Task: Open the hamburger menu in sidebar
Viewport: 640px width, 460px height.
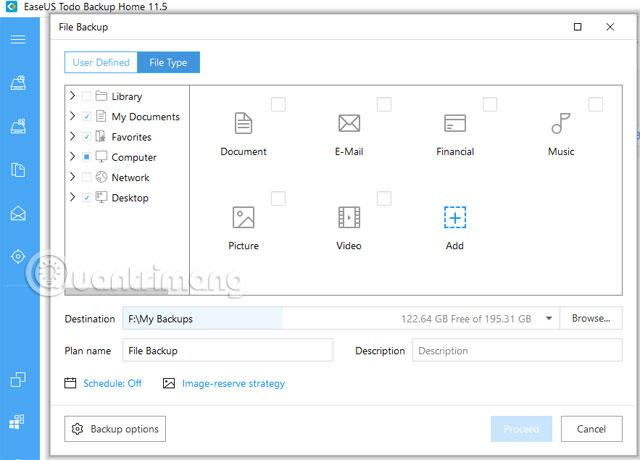Action: click(x=18, y=39)
